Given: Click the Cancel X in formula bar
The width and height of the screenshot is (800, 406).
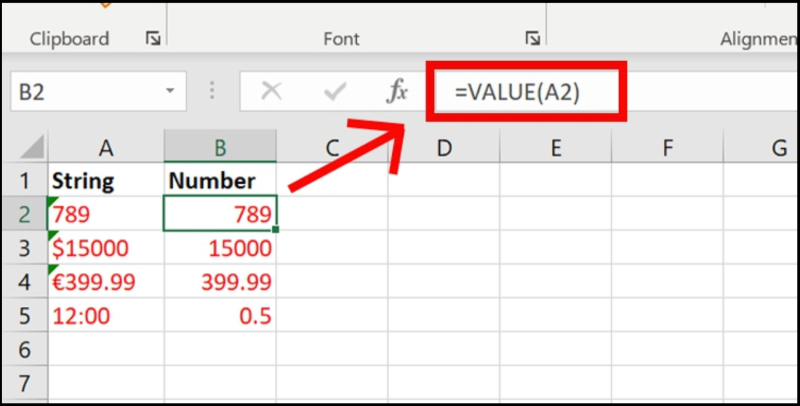Looking at the screenshot, I should (270, 92).
